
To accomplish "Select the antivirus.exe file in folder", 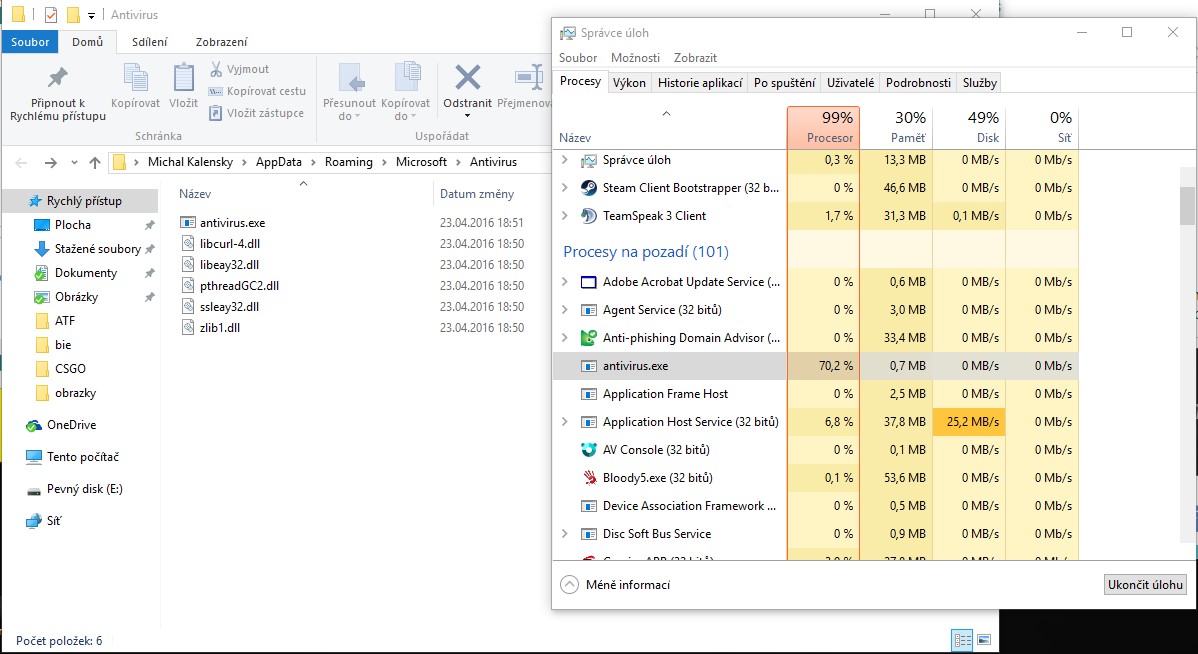I will [x=232, y=223].
